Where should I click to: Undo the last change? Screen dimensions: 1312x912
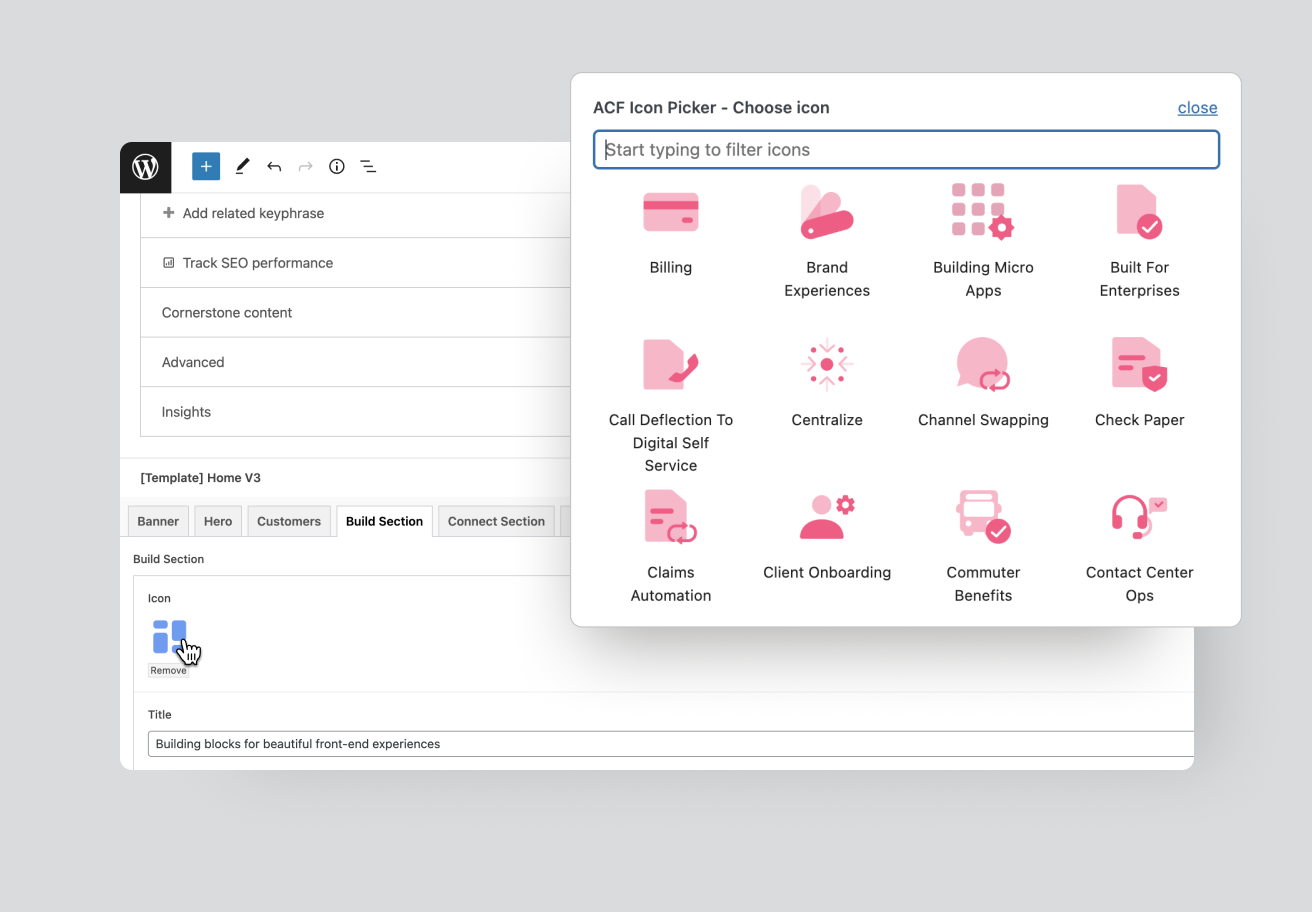[x=274, y=167]
